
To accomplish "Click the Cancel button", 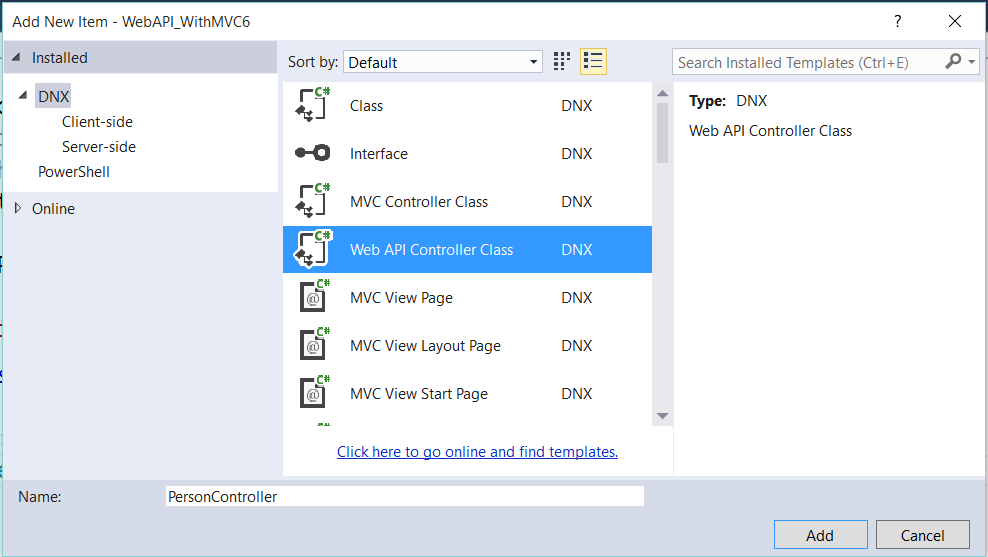I will point(922,535).
